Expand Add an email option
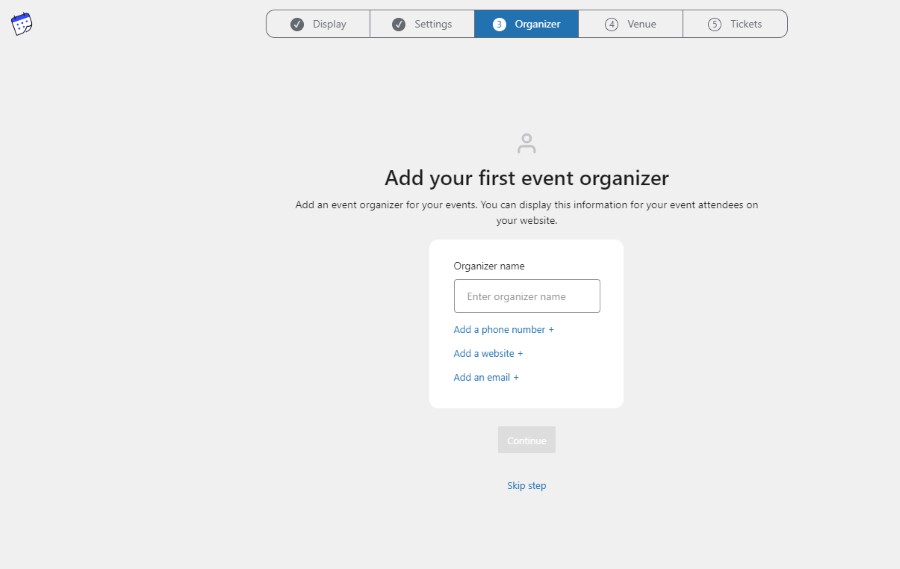Image resolution: width=900 pixels, height=569 pixels. 486,378
